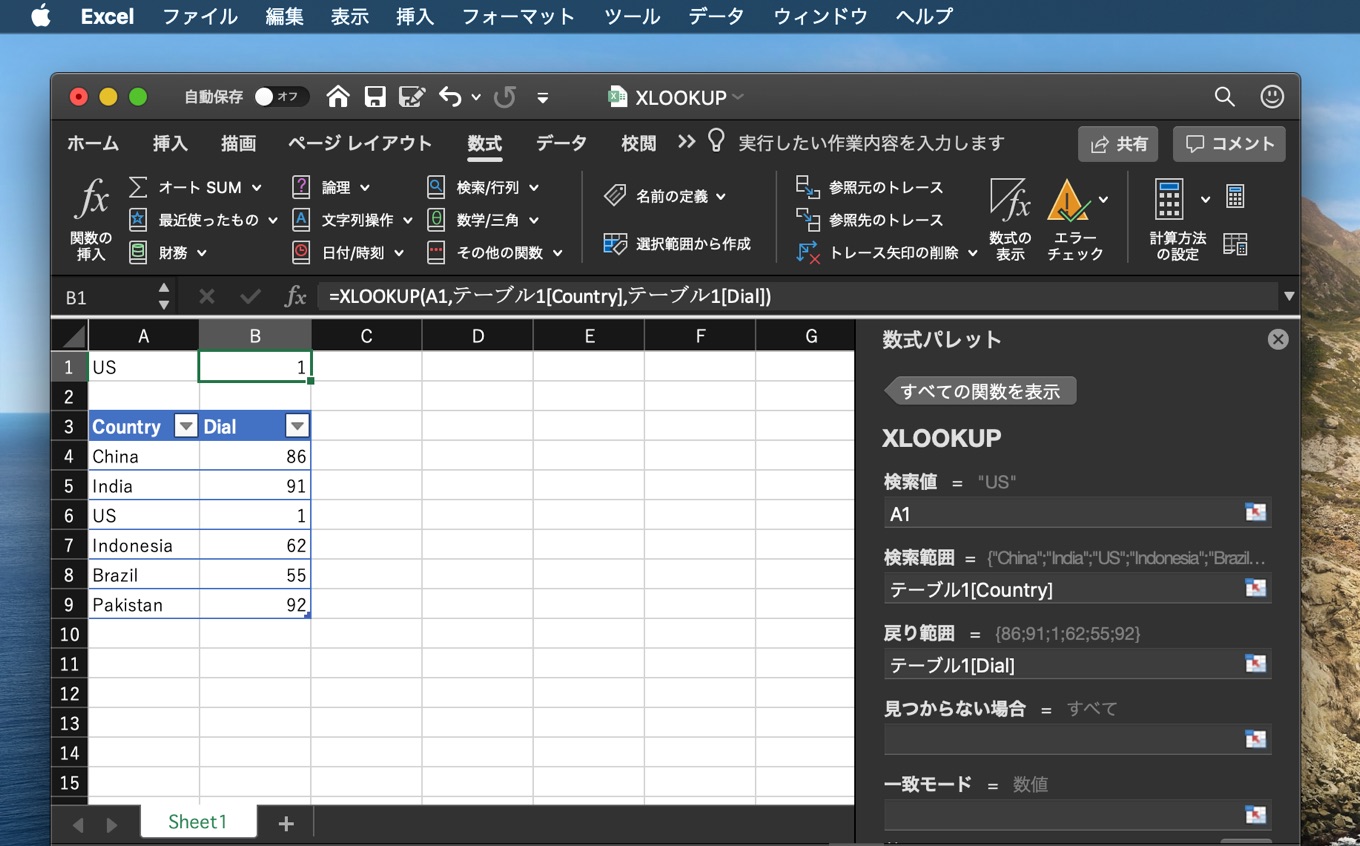Image resolution: width=1360 pixels, height=846 pixels.
Task: Click the 共有 share button
Action: (x=1118, y=144)
